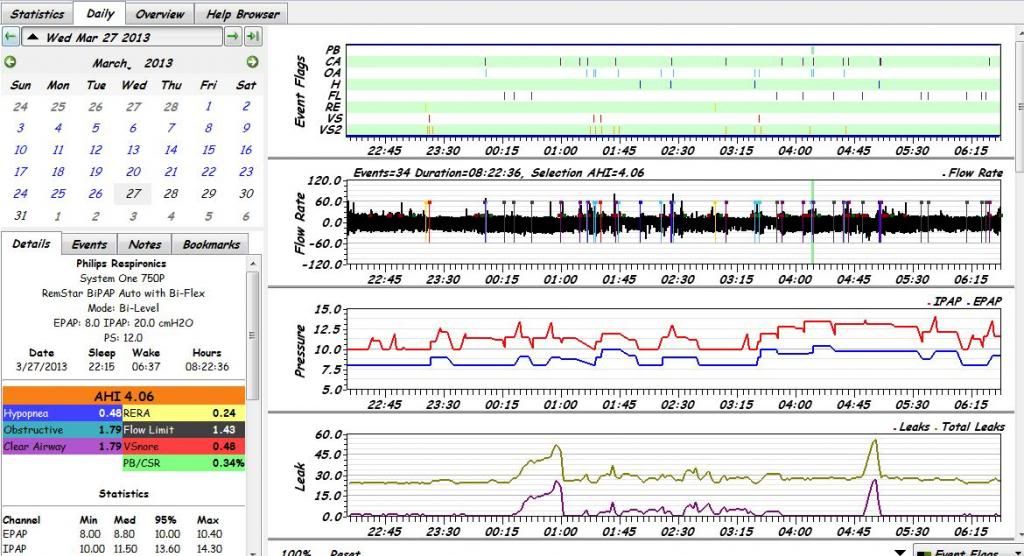This screenshot has height=556, width=1024.
Task: Click the Flow Rate graph title
Action: tap(300, 223)
